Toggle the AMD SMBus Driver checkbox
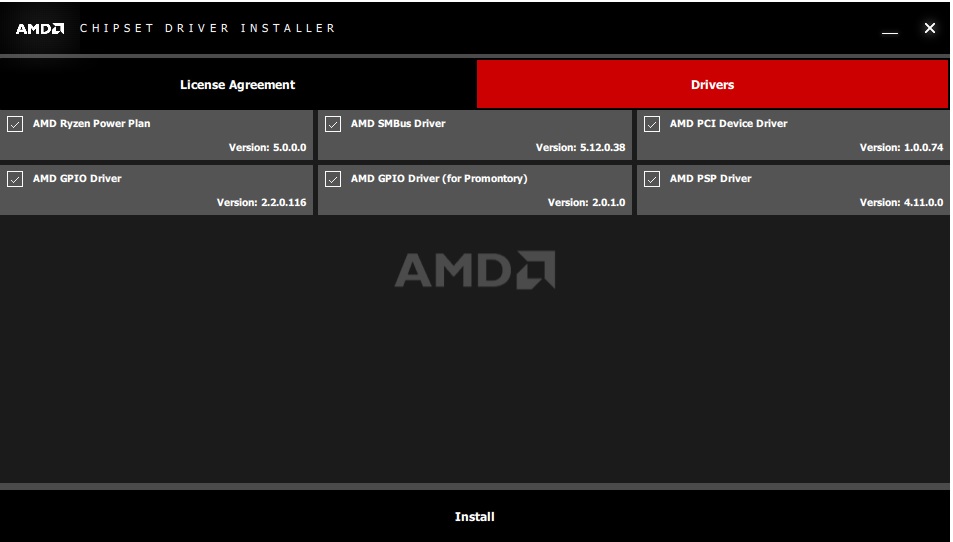Screen dimensions: 953x542 click(333, 124)
